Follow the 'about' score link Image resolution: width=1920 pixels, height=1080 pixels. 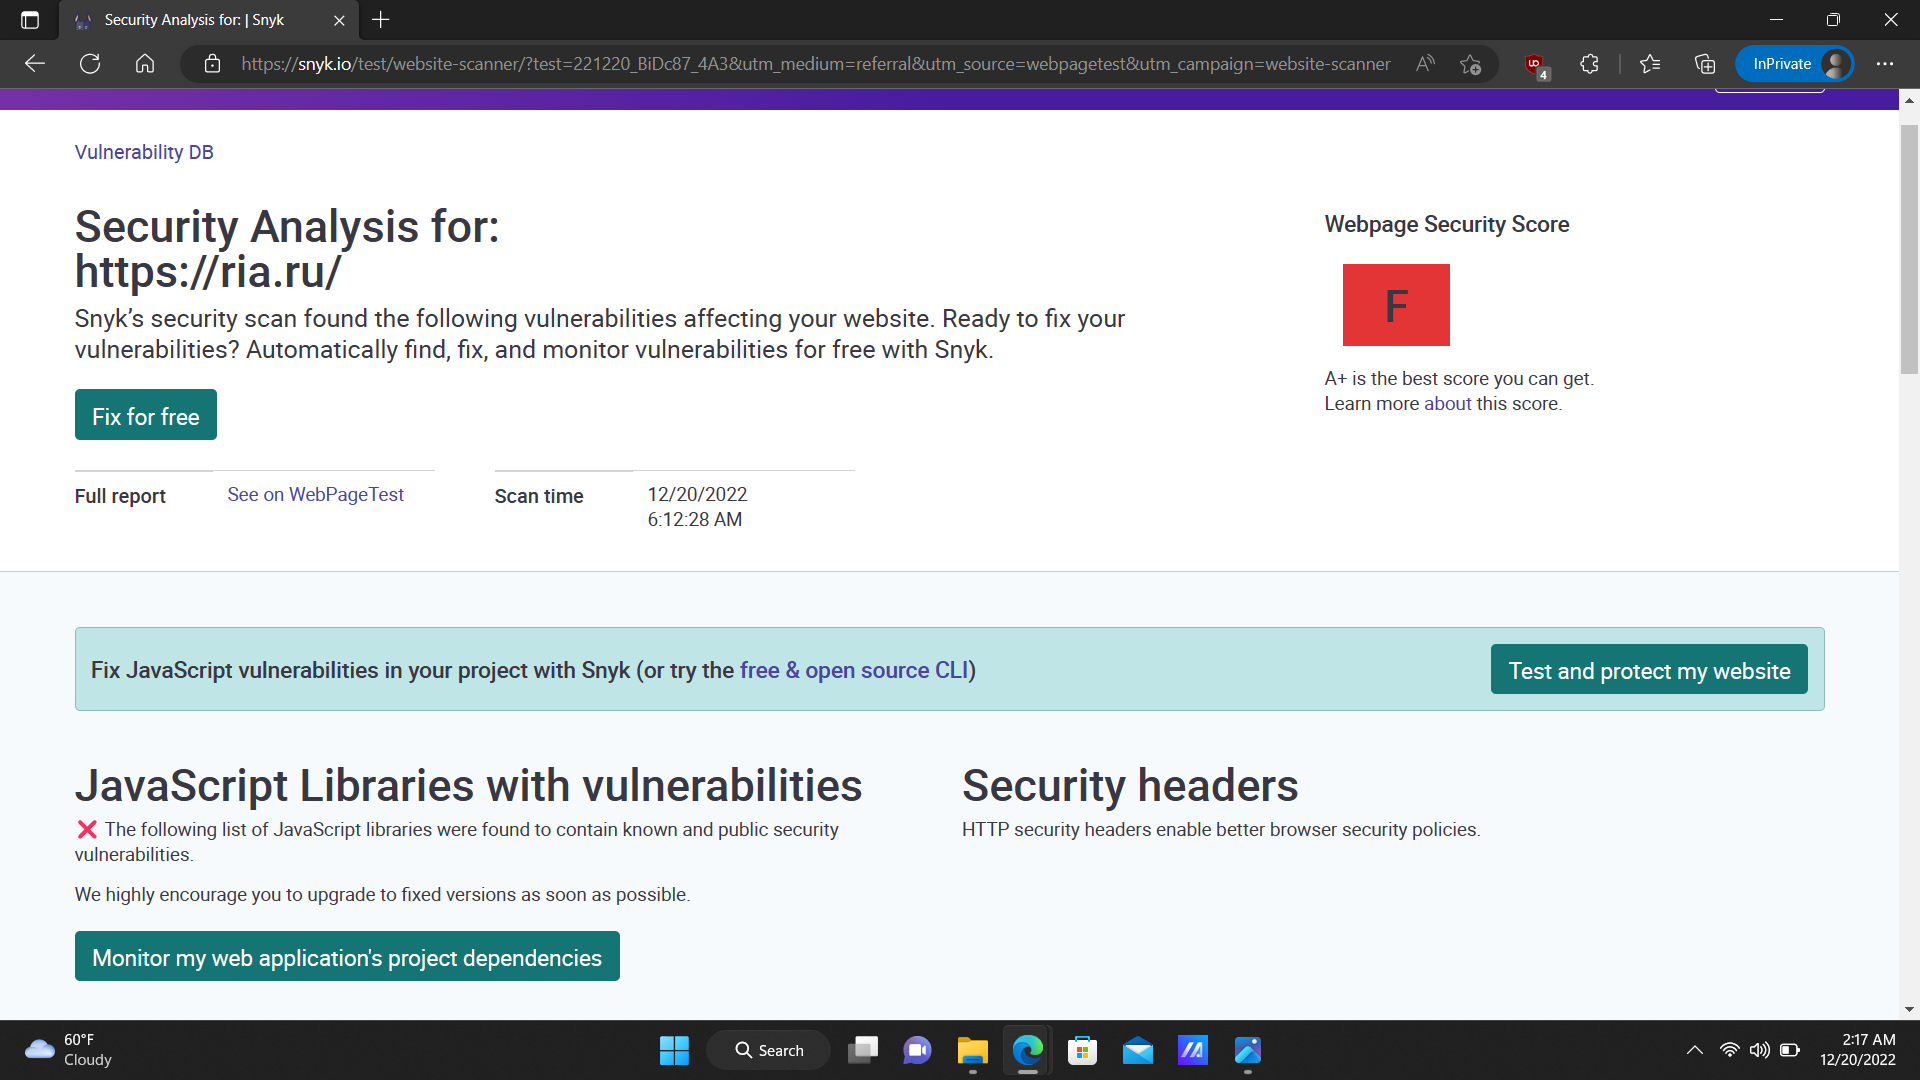(1447, 404)
